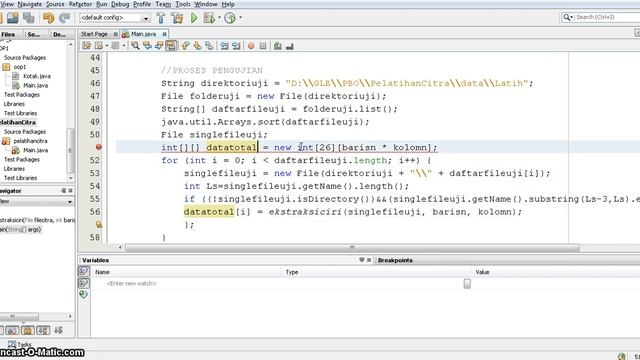
Task: Click the Enter new watch field
Action: (131, 283)
